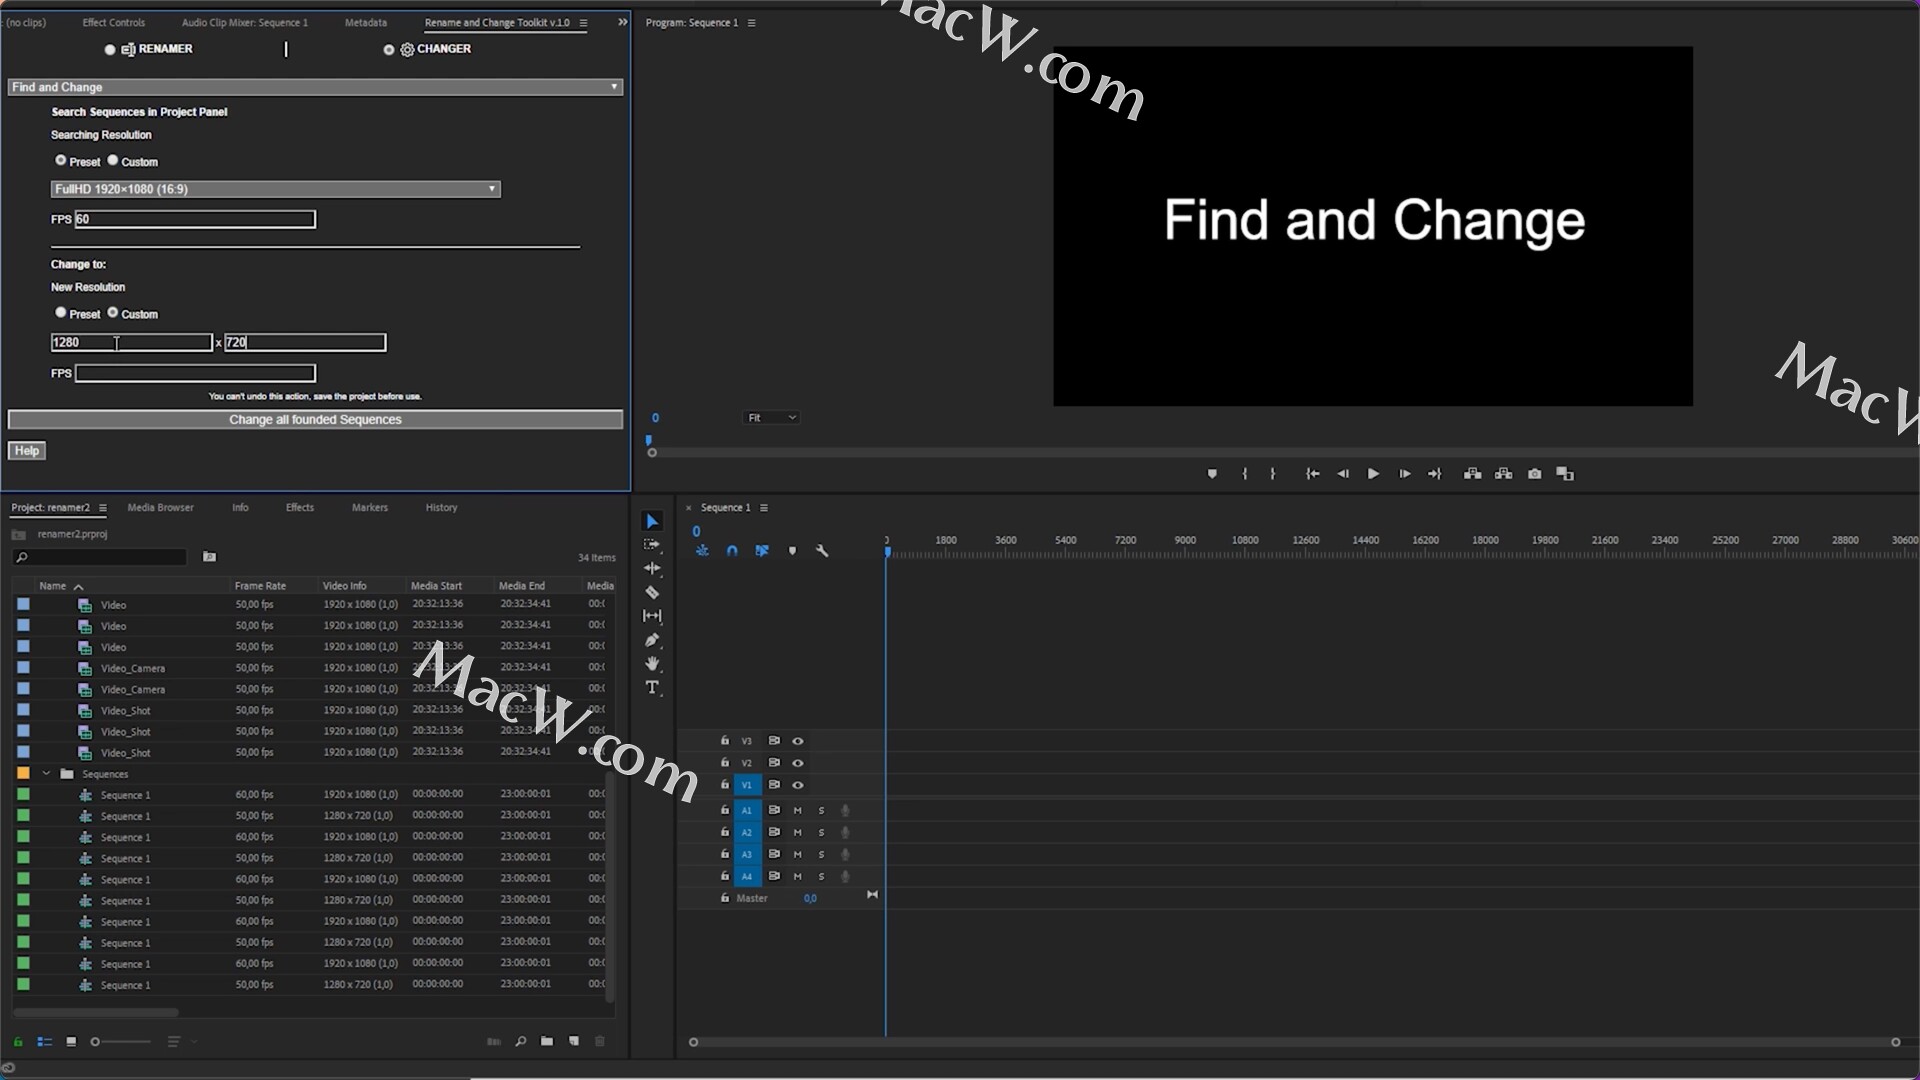Screen dimensions: 1920x1080
Task: Select the RENAMER mode radio button
Action: 110,49
